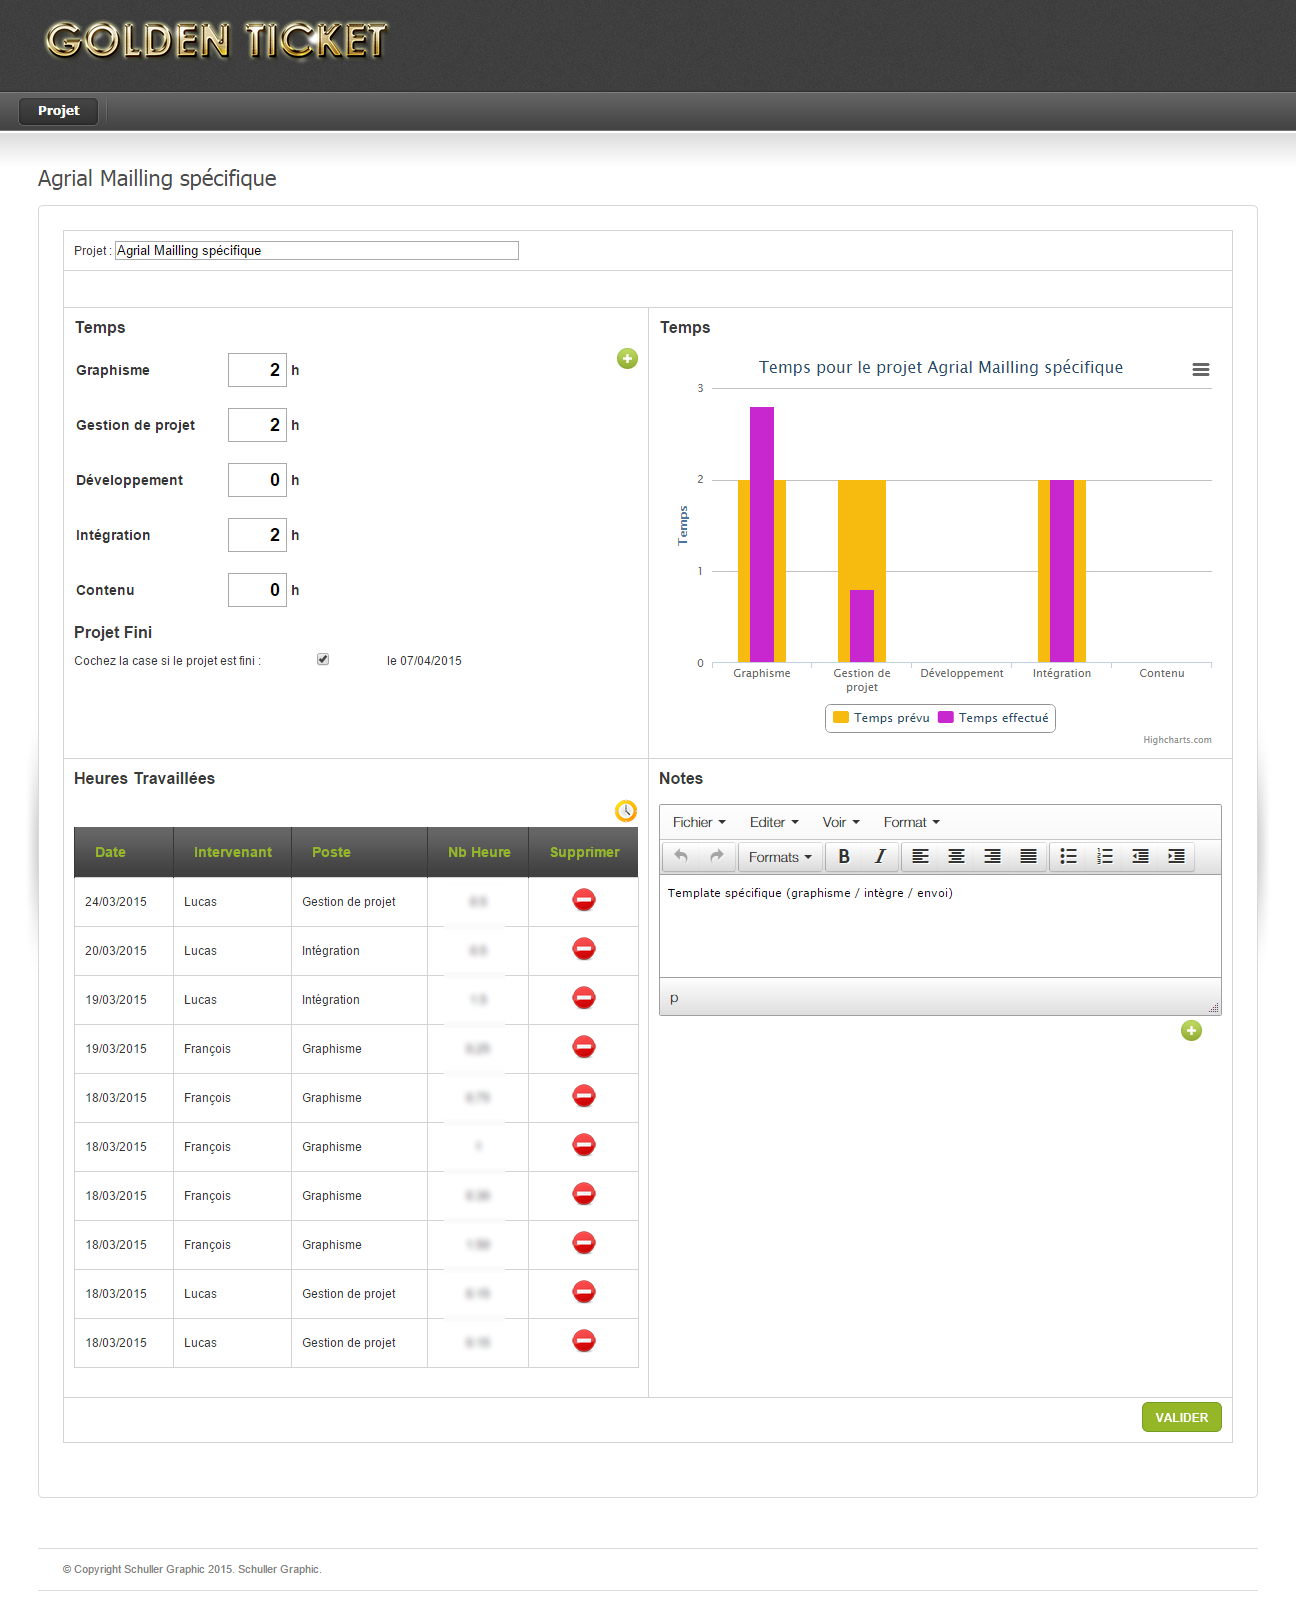This screenshot has height=1618, width=1296.
Task: Click the Gestion de projet hours input
Action: pos(257,425)
